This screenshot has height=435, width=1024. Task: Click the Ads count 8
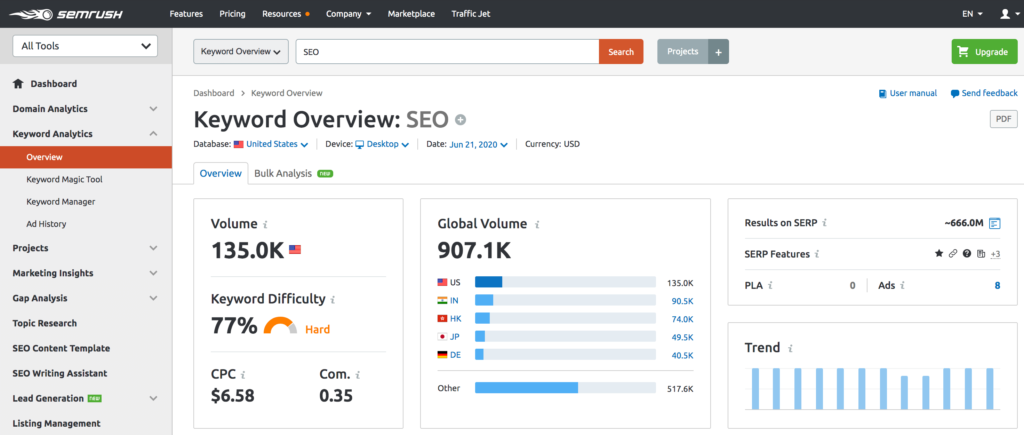click(x=997, y=285)
